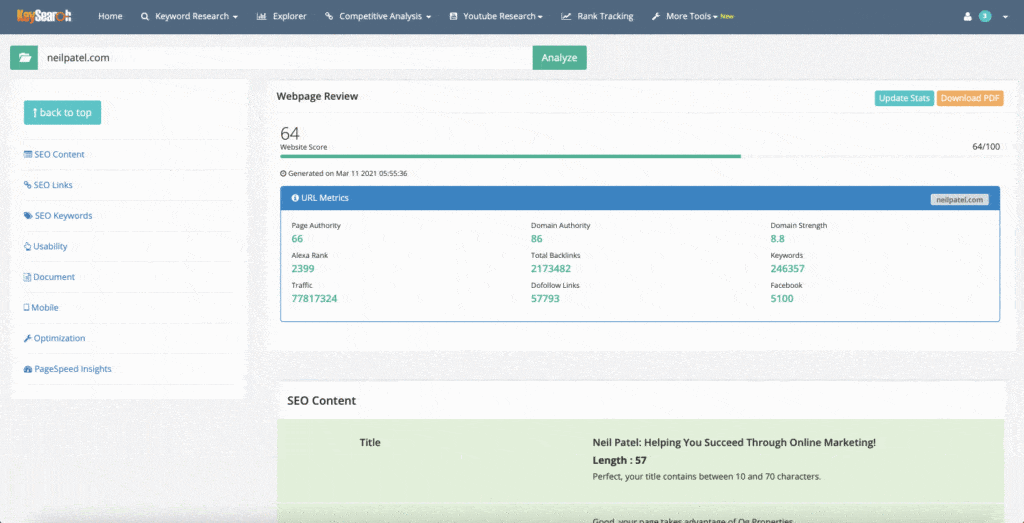Click the SEO Keywords tag icon
Screen dimensions: 1024x523
(28, 215)
